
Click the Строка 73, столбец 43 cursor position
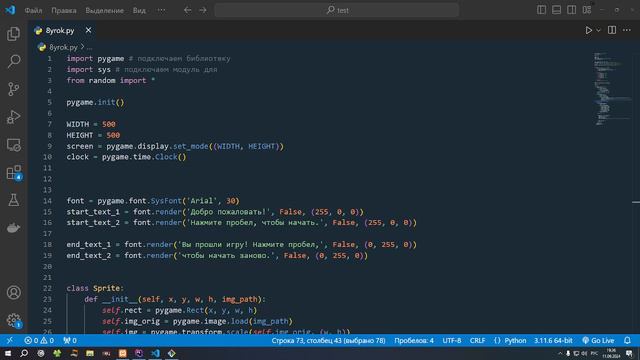pyautogui.click(x=329, y=340)
